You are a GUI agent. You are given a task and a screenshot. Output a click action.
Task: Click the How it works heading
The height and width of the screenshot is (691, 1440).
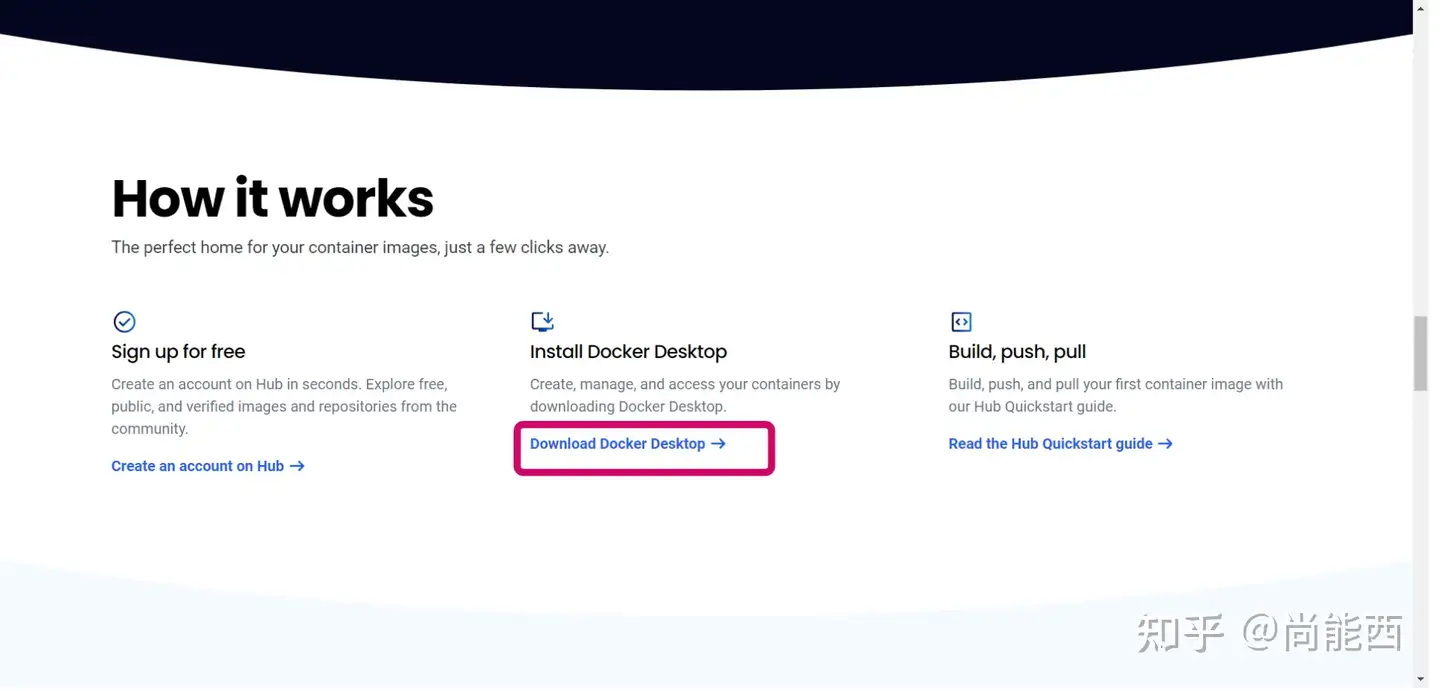coord(273,198)
